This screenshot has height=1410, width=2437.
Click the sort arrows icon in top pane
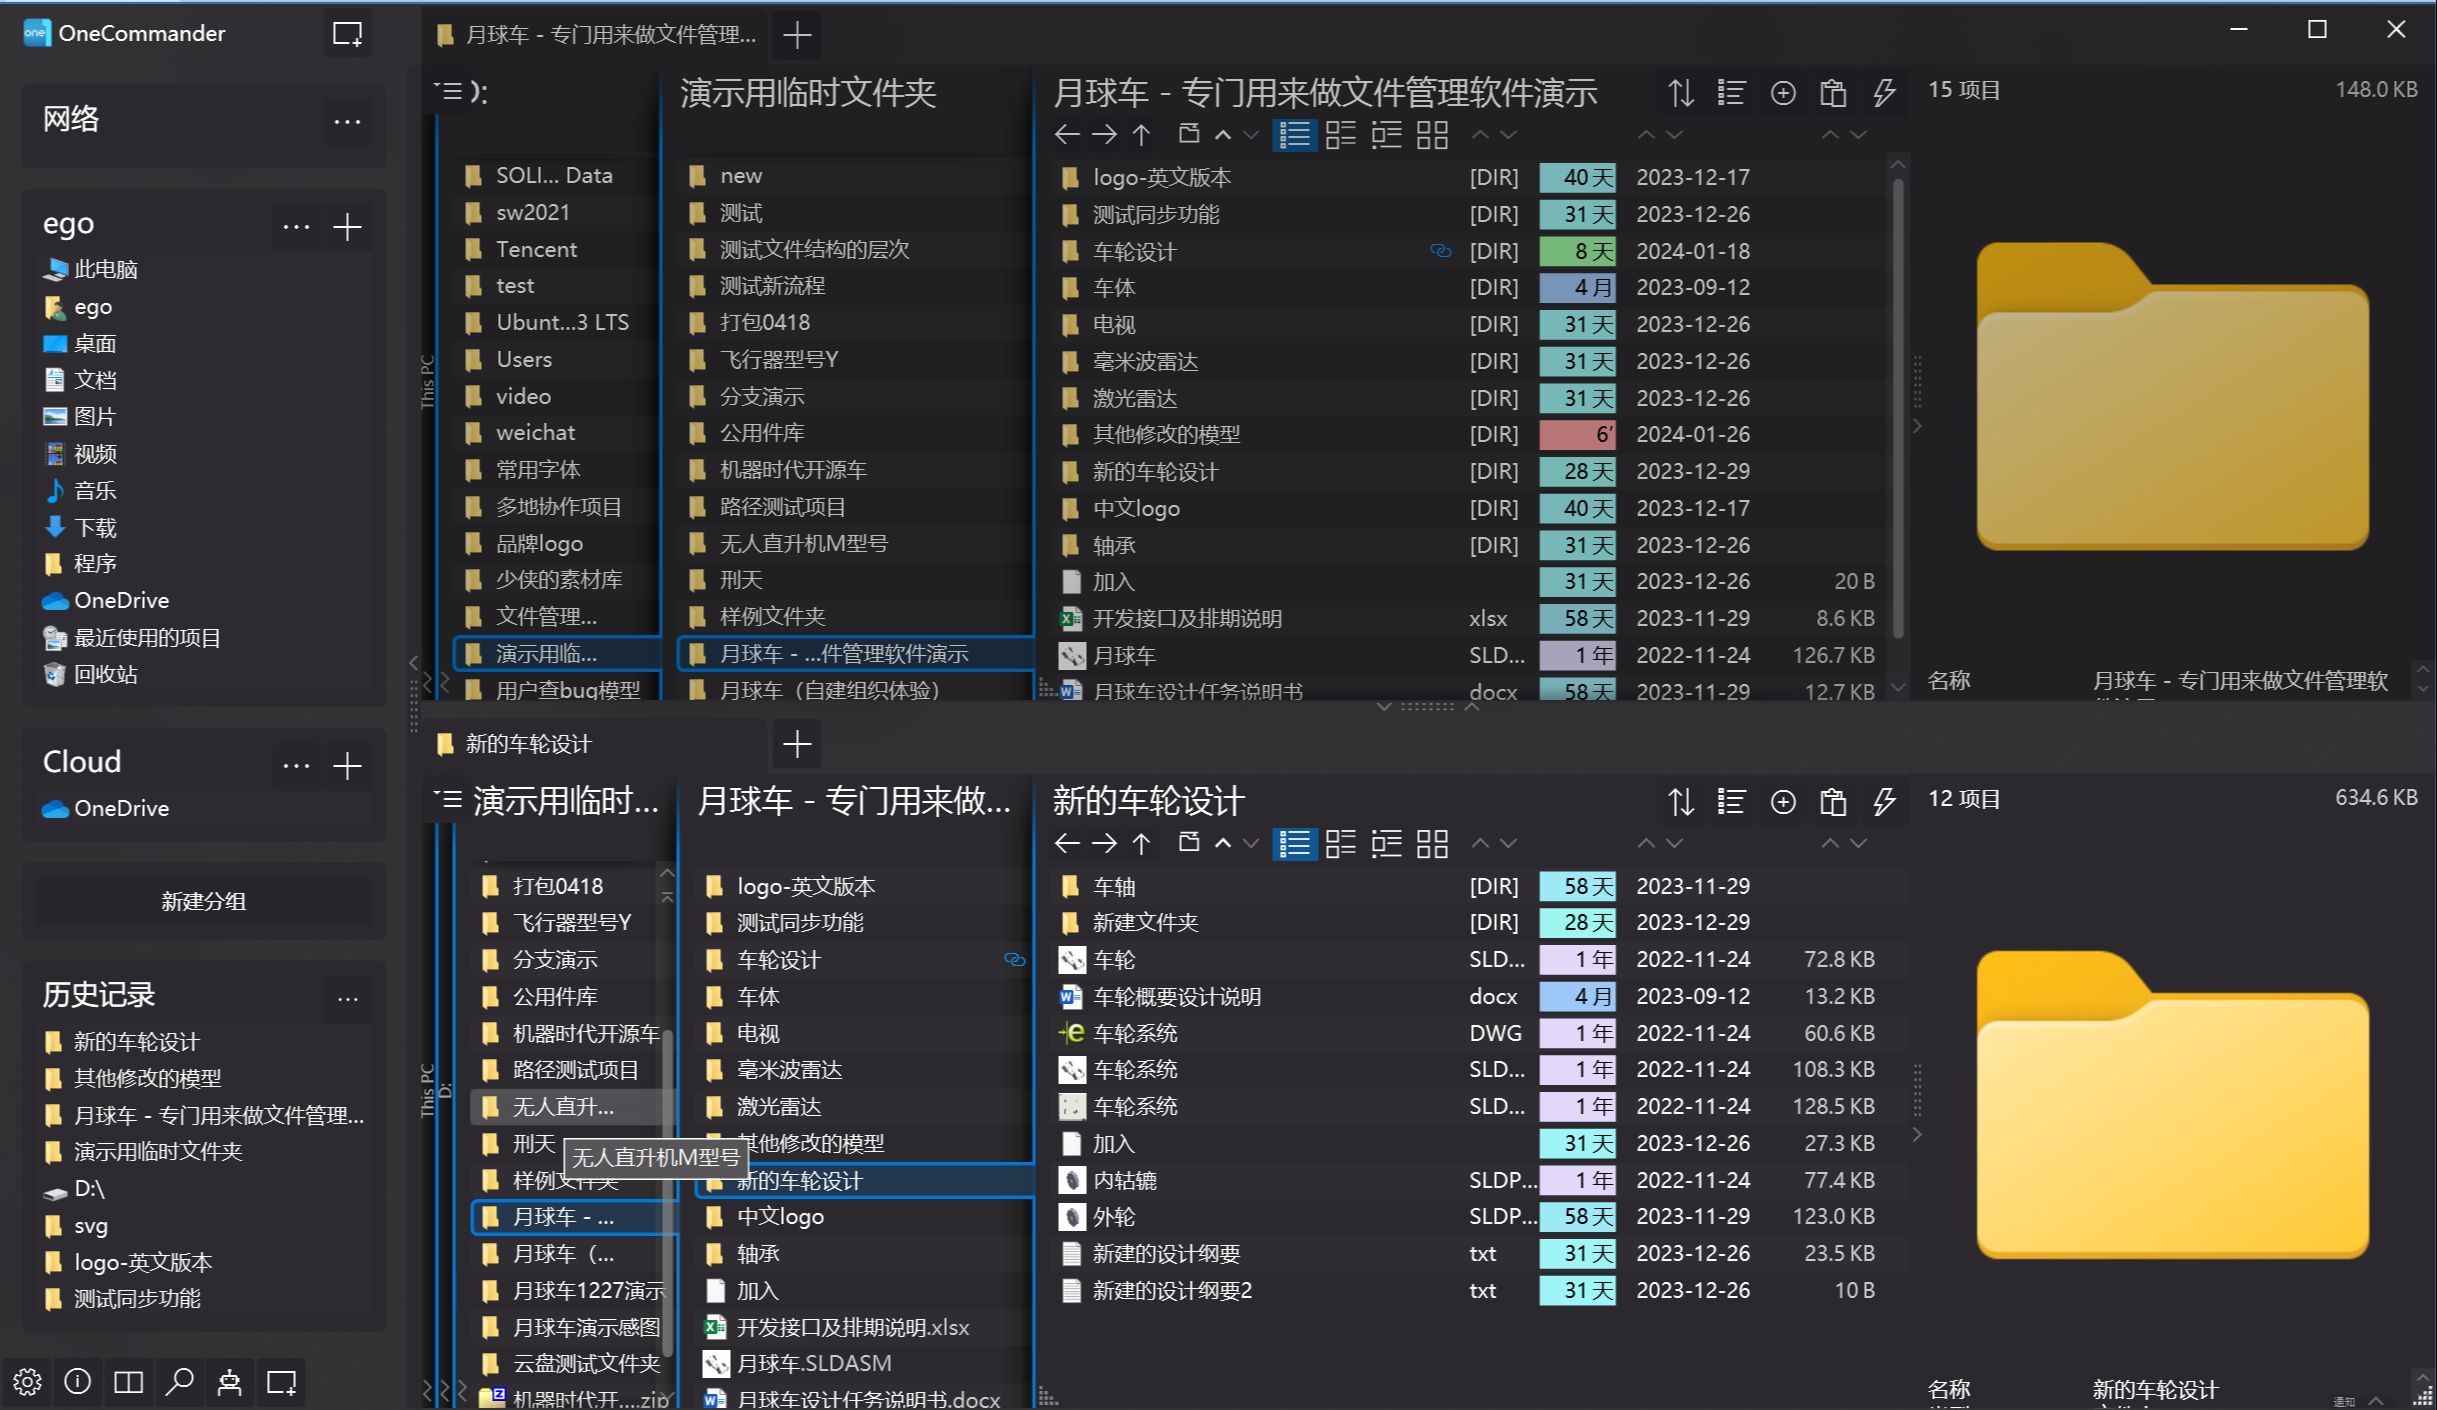[x=1680, y=93]
